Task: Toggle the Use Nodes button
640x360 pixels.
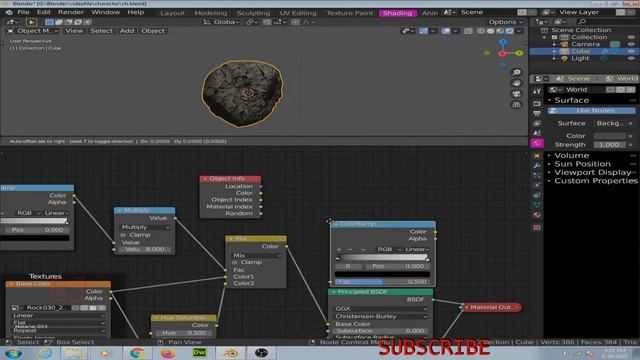Action: 591,111
